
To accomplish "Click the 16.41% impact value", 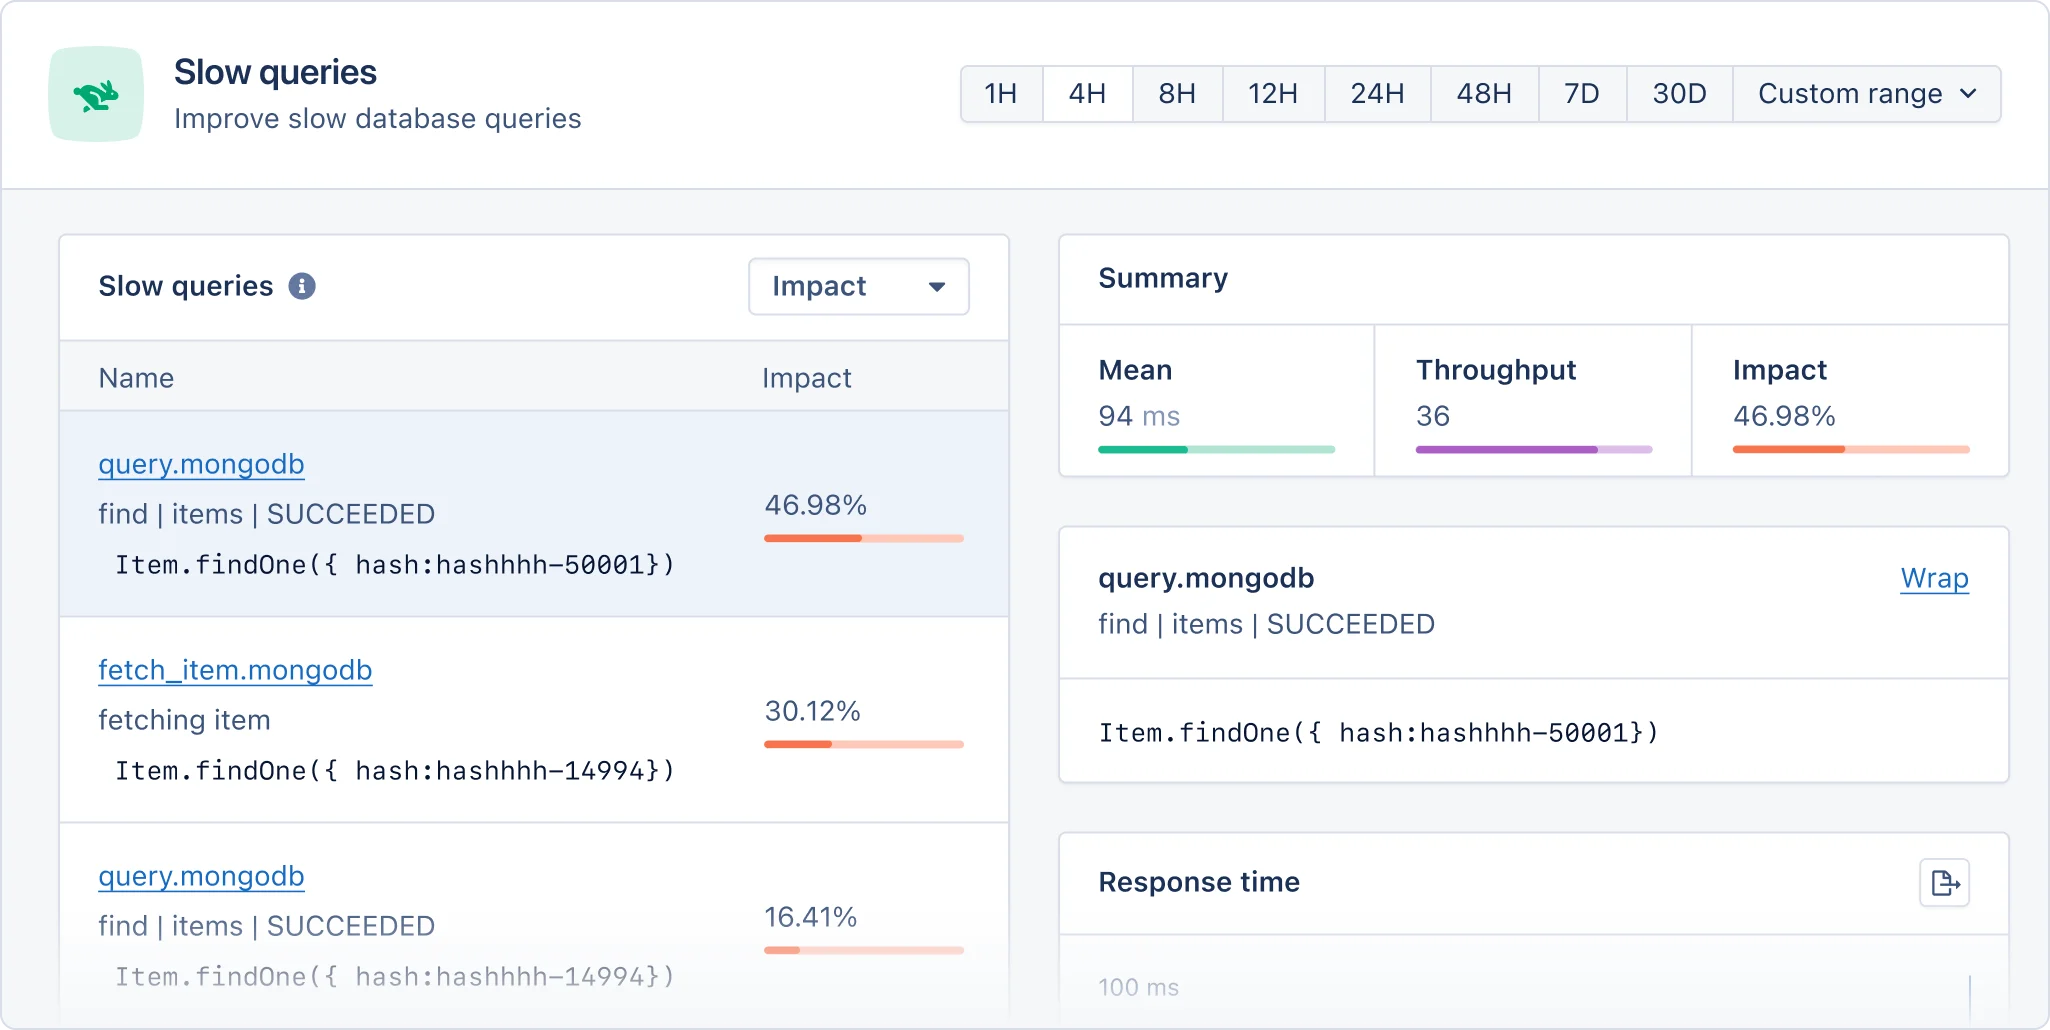I will click(x=810, y=917).
